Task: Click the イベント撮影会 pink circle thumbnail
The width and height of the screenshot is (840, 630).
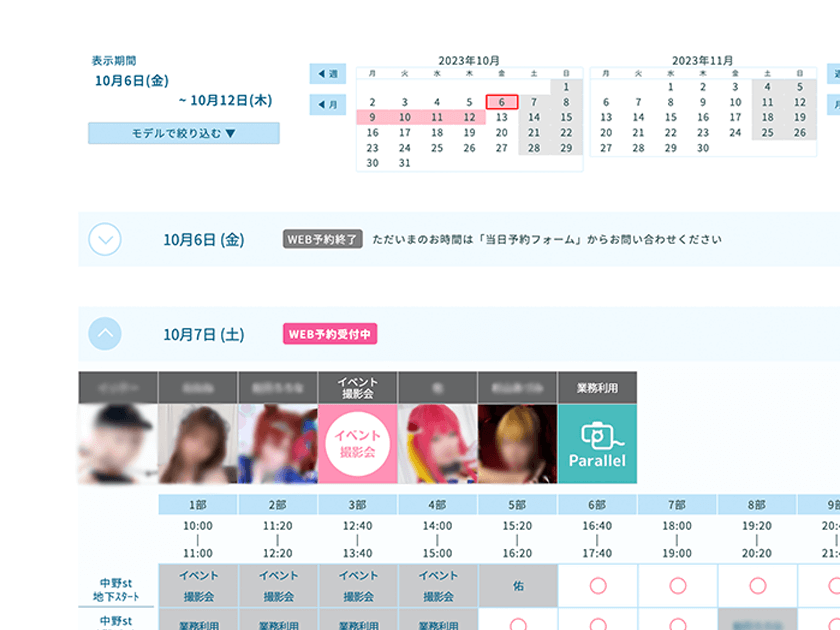Action: click(x=357, y=444)
